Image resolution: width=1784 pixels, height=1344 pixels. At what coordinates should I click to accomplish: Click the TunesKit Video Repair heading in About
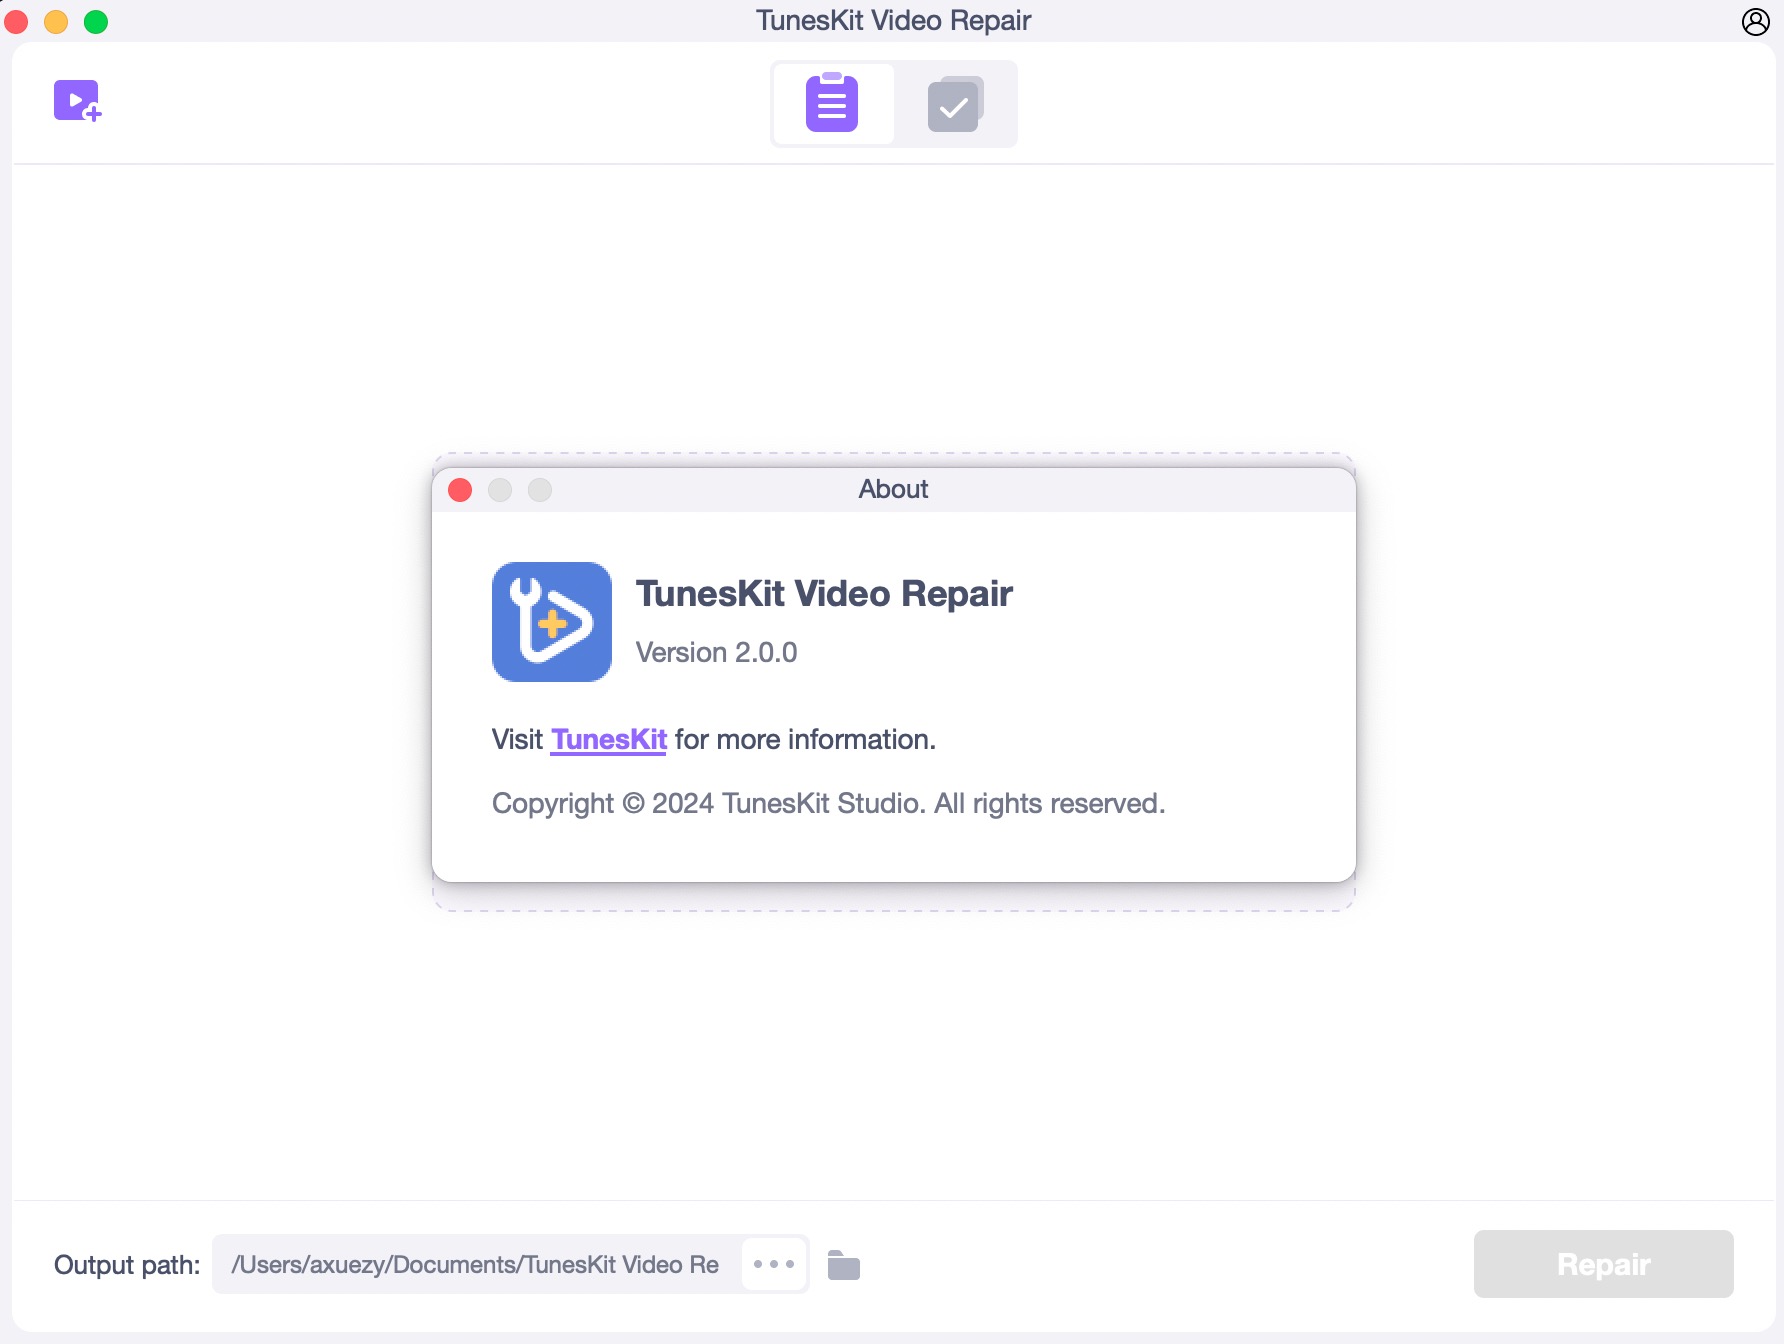(x=824, y=594)
